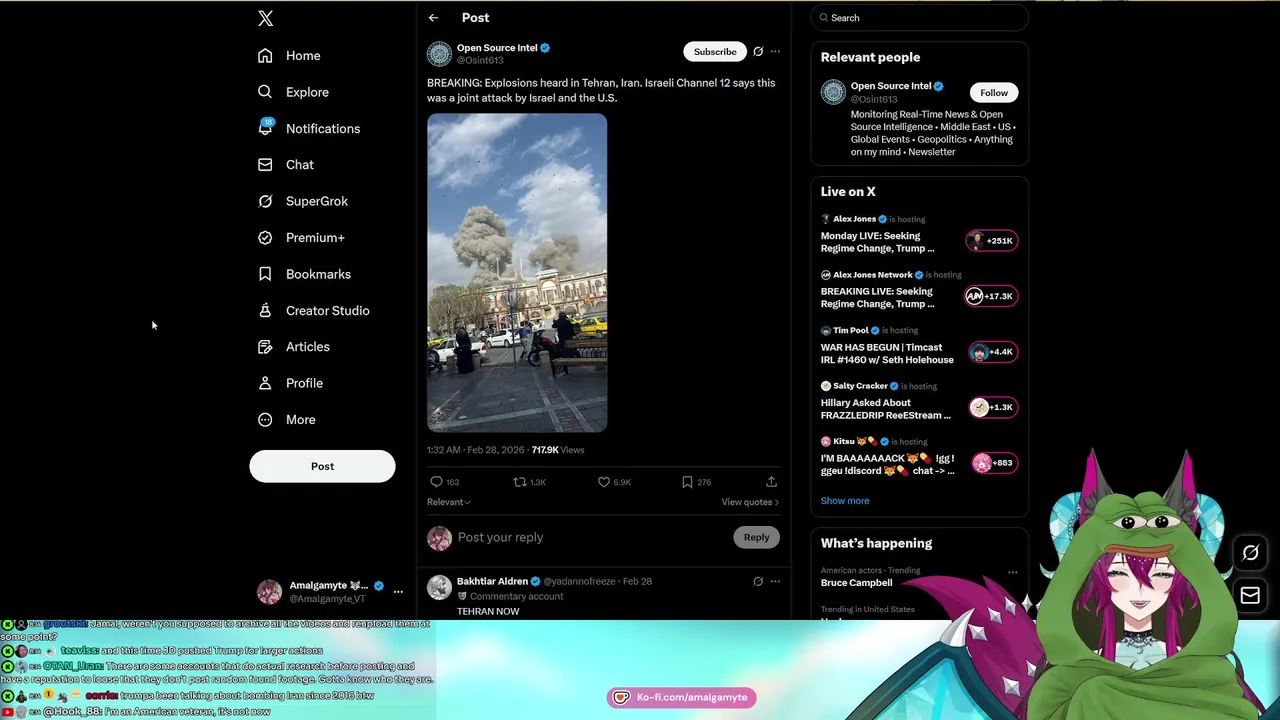Click the Articles icon in sidebar

[x=265, y=347]
